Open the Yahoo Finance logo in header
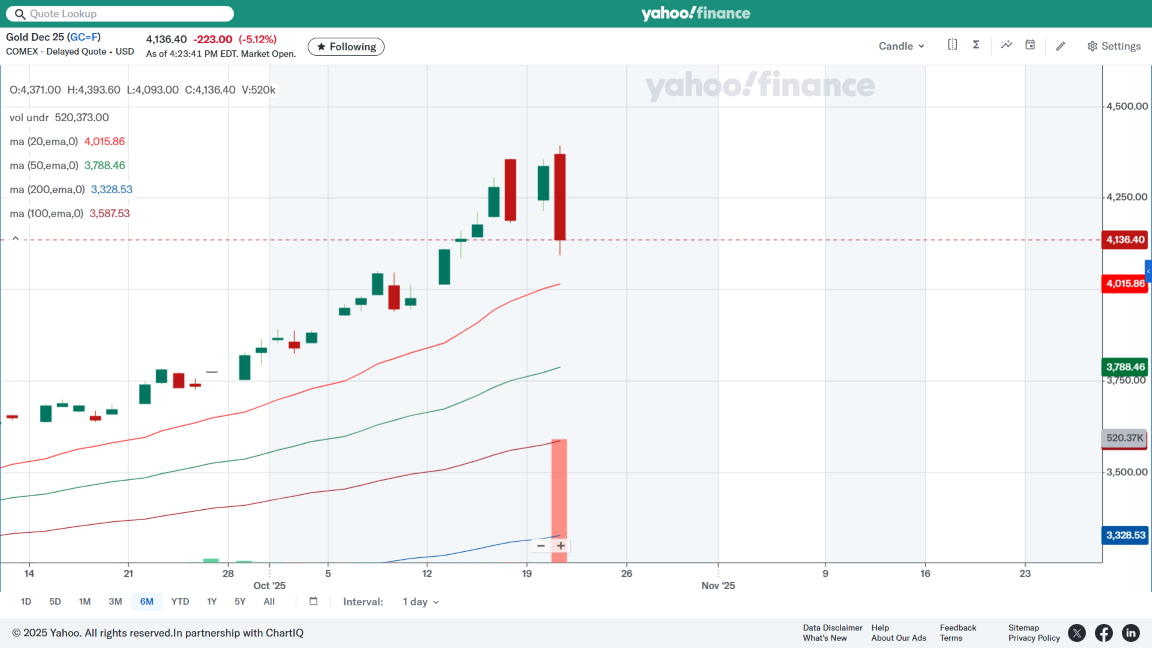The width and height of the screenshot is (1152, 648). click(x=695, y=13)
